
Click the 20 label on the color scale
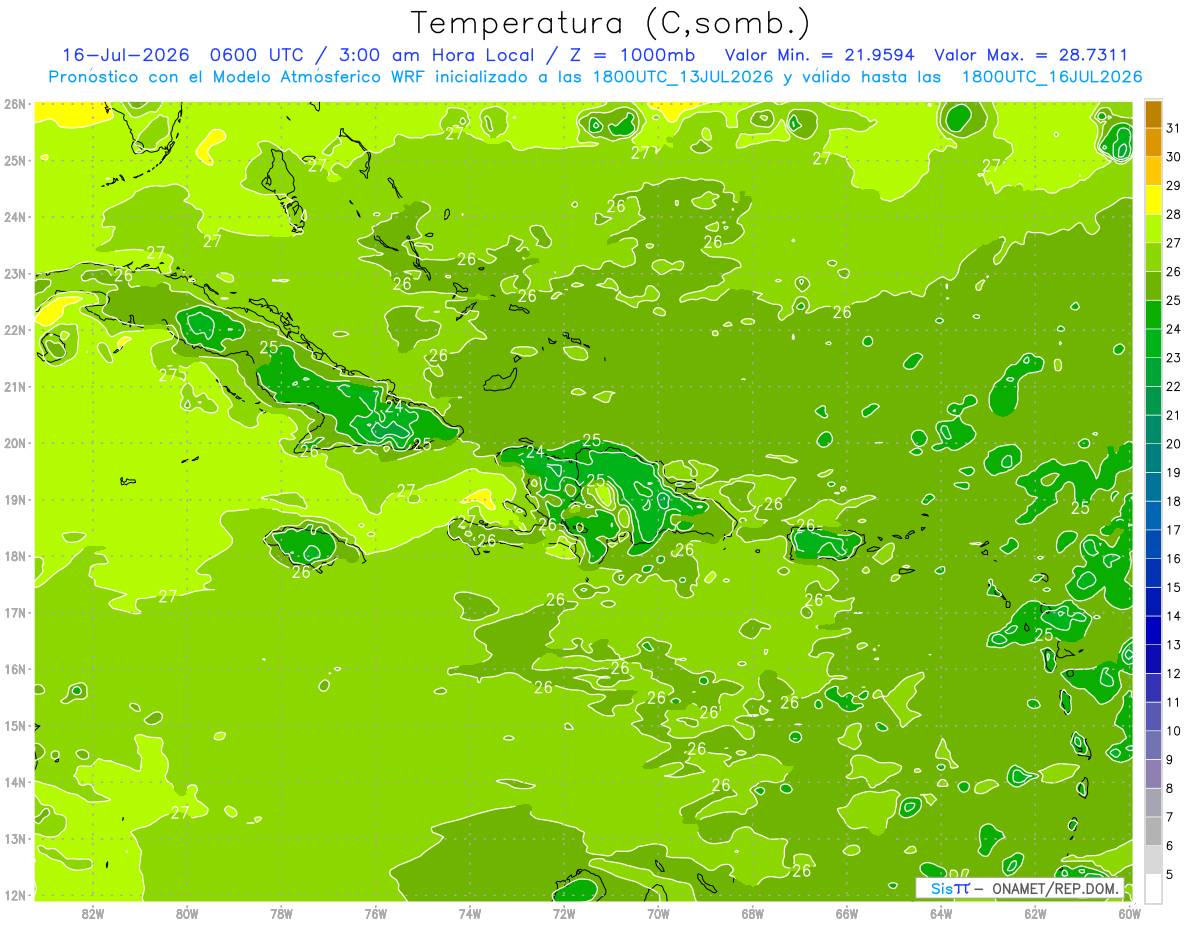(x=1174, y=444)
